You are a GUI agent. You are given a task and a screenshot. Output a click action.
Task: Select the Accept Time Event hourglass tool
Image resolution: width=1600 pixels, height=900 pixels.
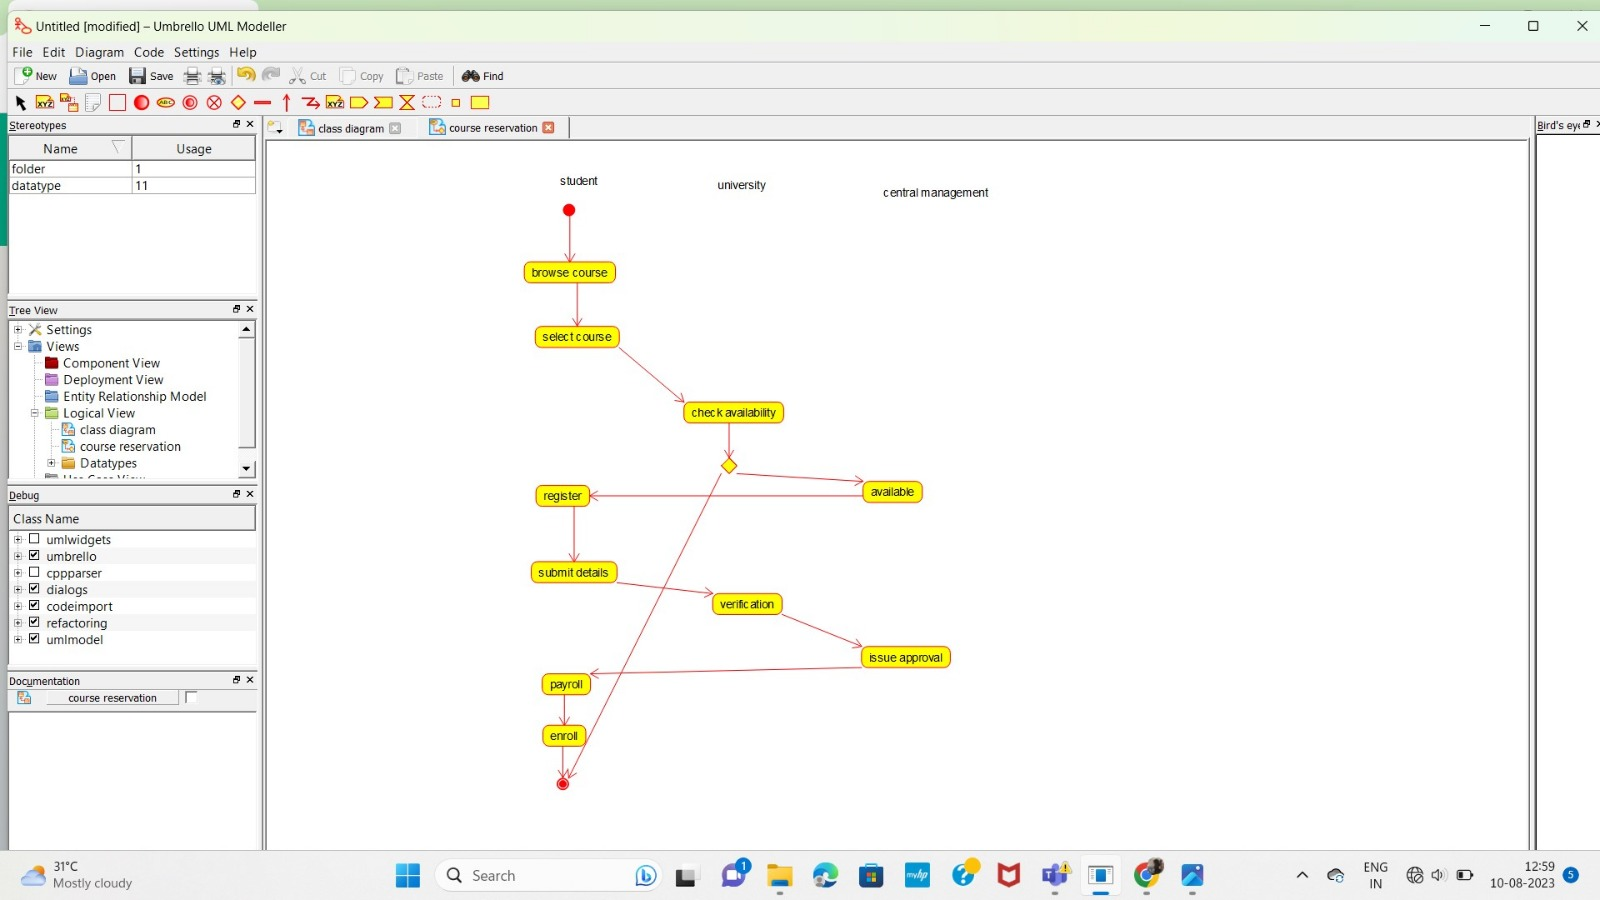point(407,103)
